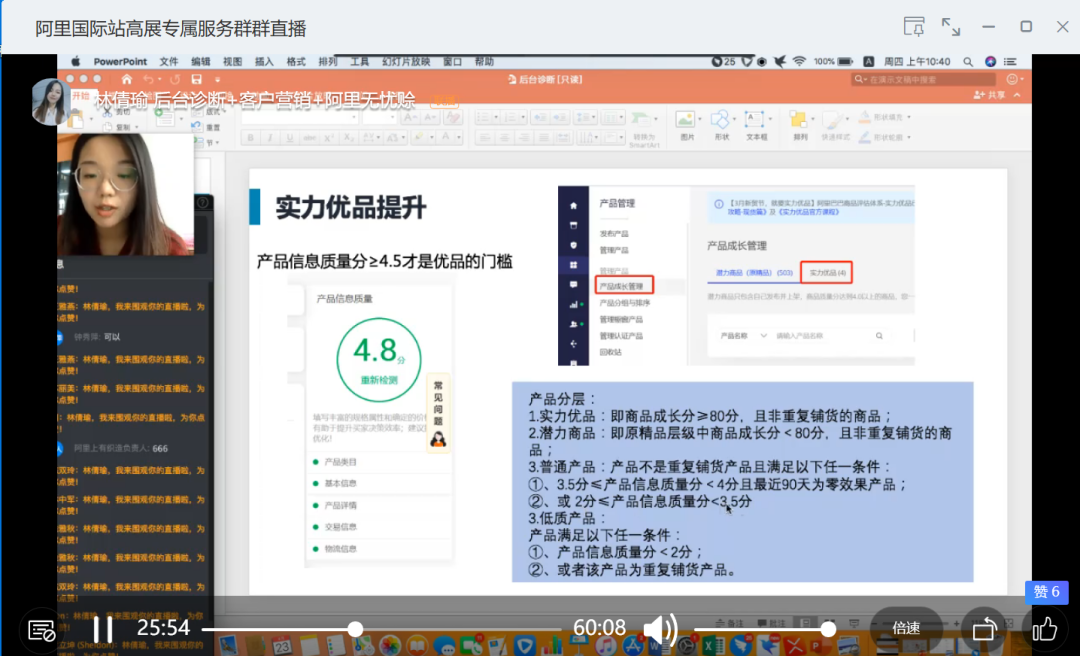1080x656 pixels.
Task: Open macOS Notification Center list icon
Action: pos(1010,62)
